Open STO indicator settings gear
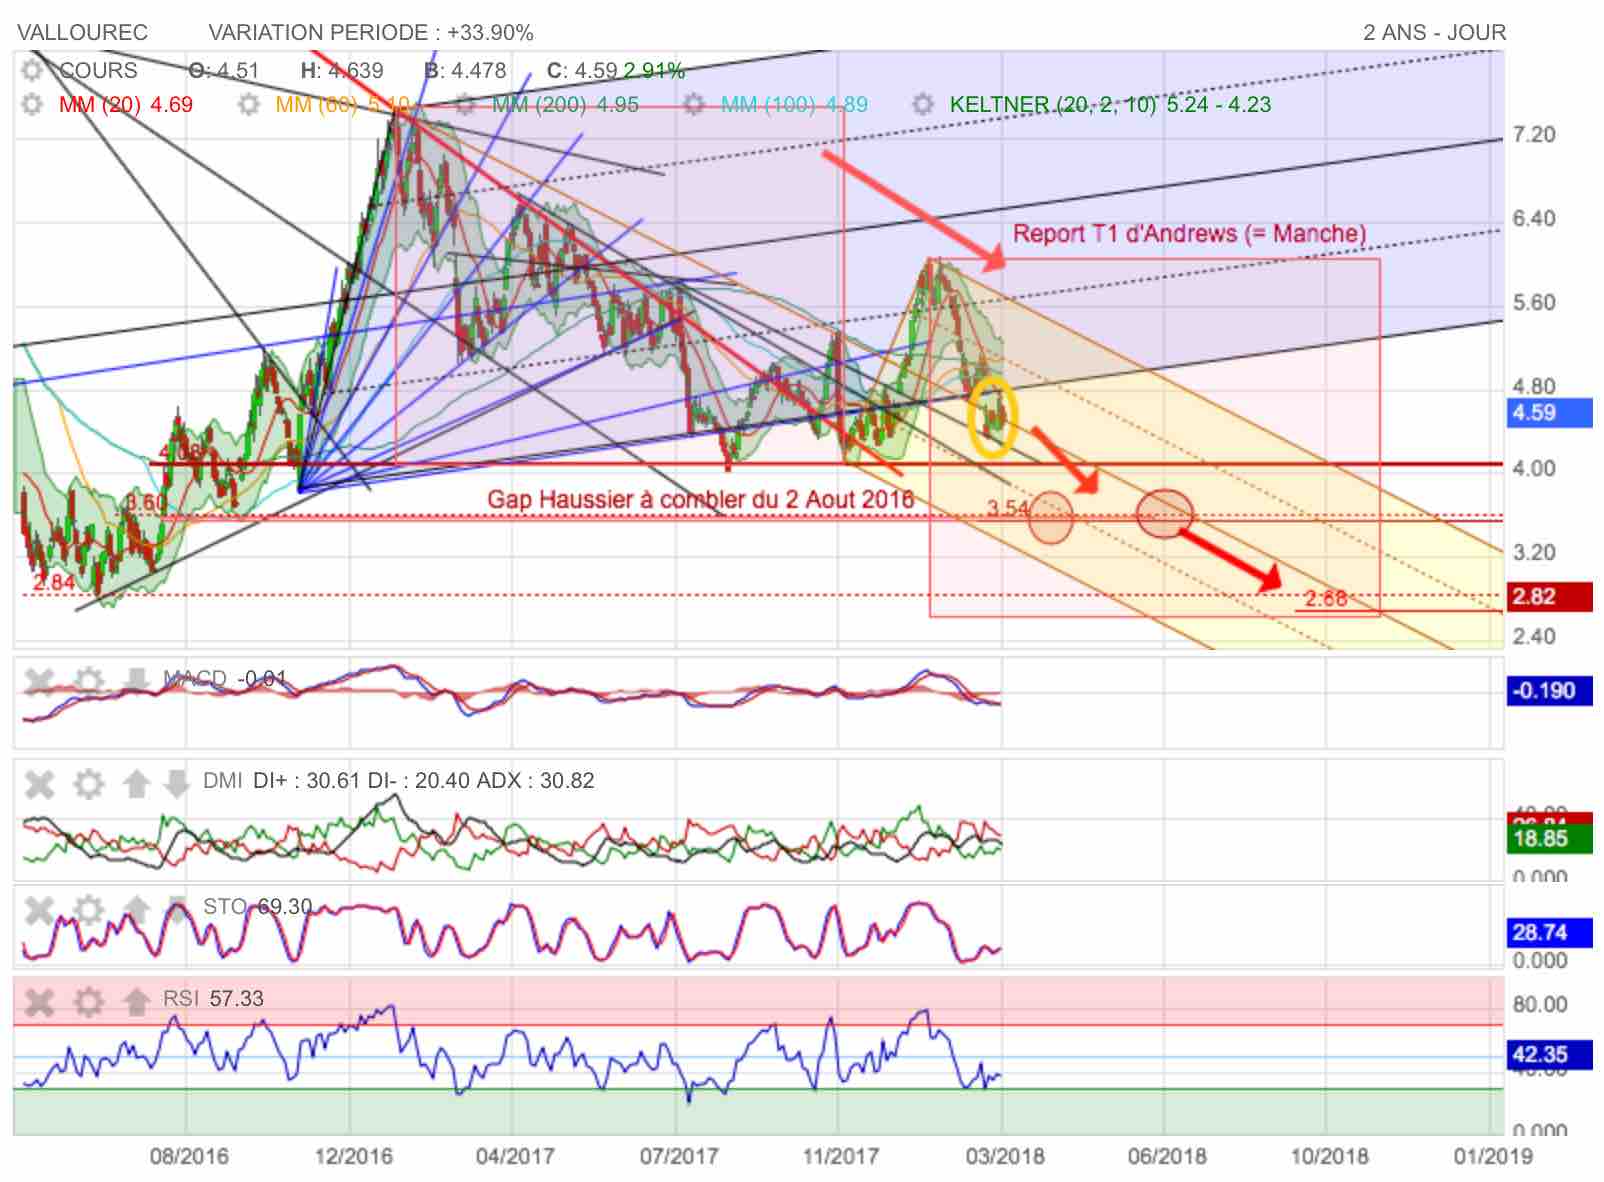 pyautogui.click(x=89, y=910)
